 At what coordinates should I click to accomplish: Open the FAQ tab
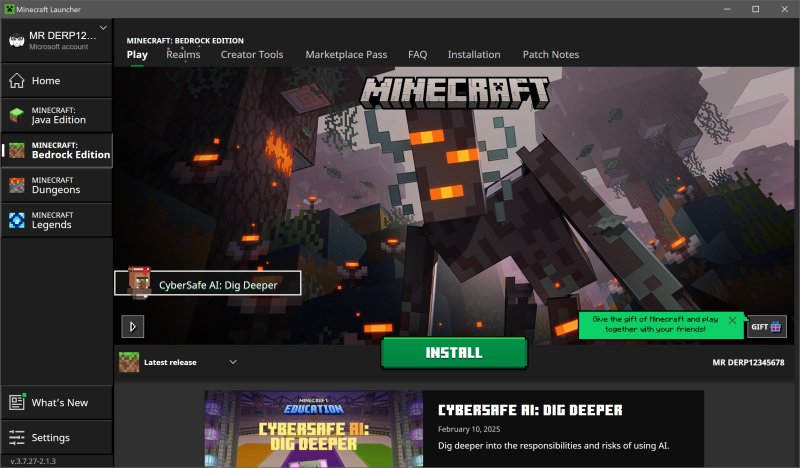click(x=417, y=55)
